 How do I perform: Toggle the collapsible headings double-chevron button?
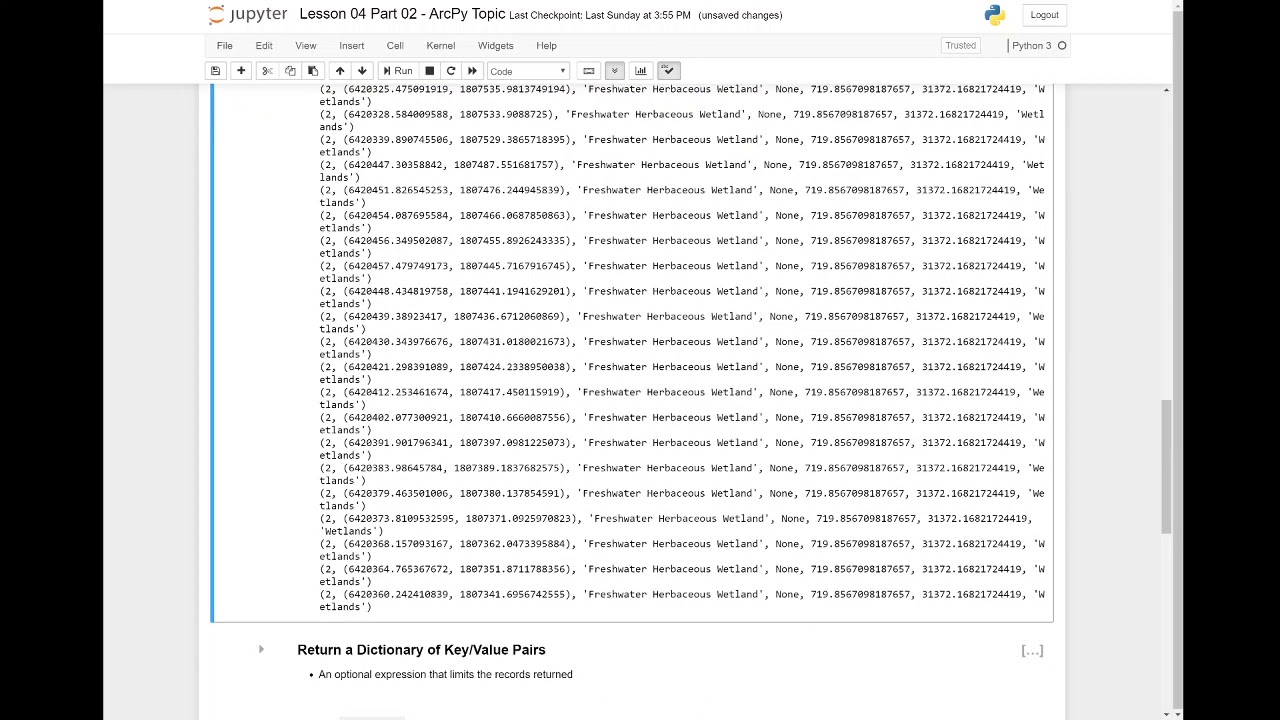614,71
